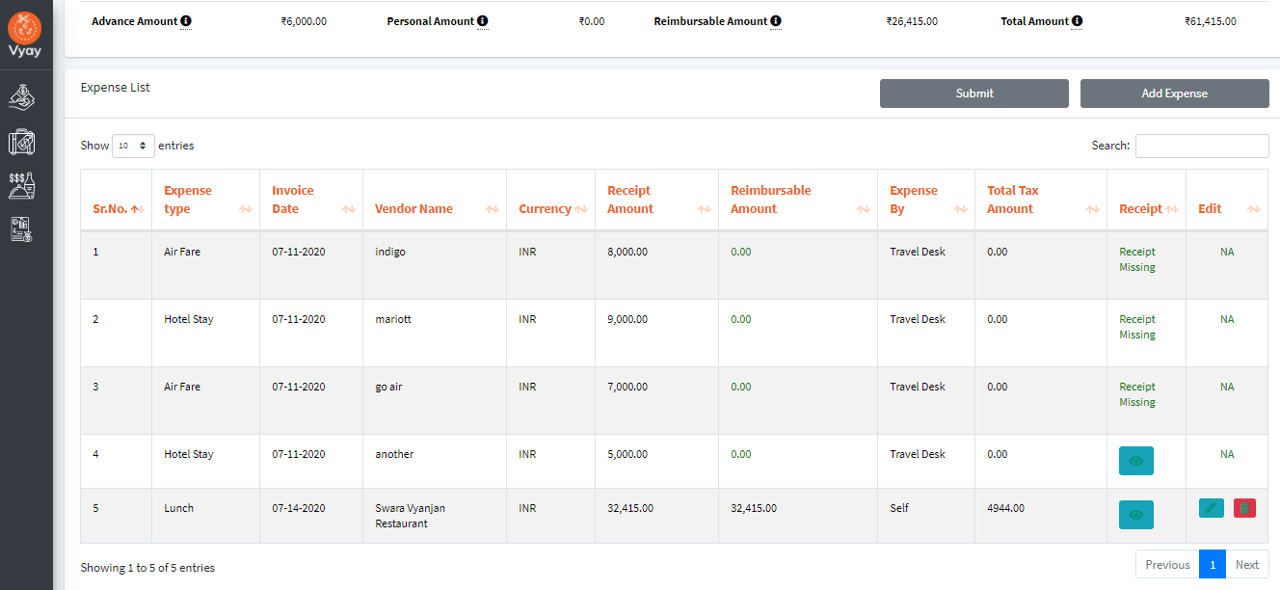Click the Vyay logo in the sidebar
This screenshot has height=590, width=1280.
[x=25, y=34]
